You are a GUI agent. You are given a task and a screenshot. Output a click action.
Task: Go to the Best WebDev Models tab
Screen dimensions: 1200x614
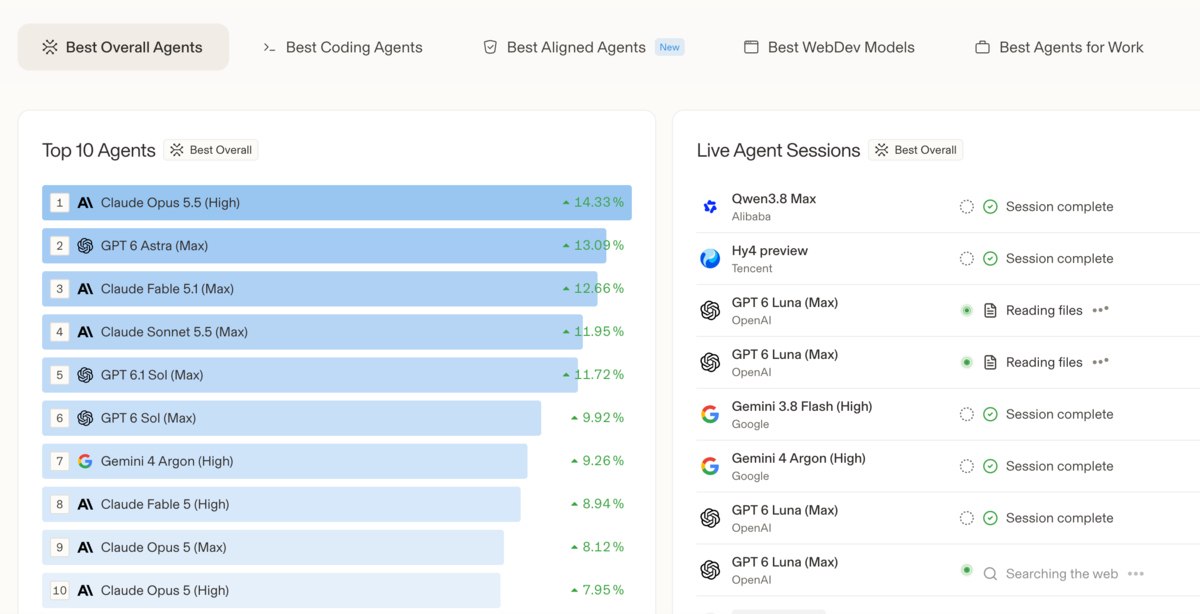pyautogui.click(x=829, y=47)
